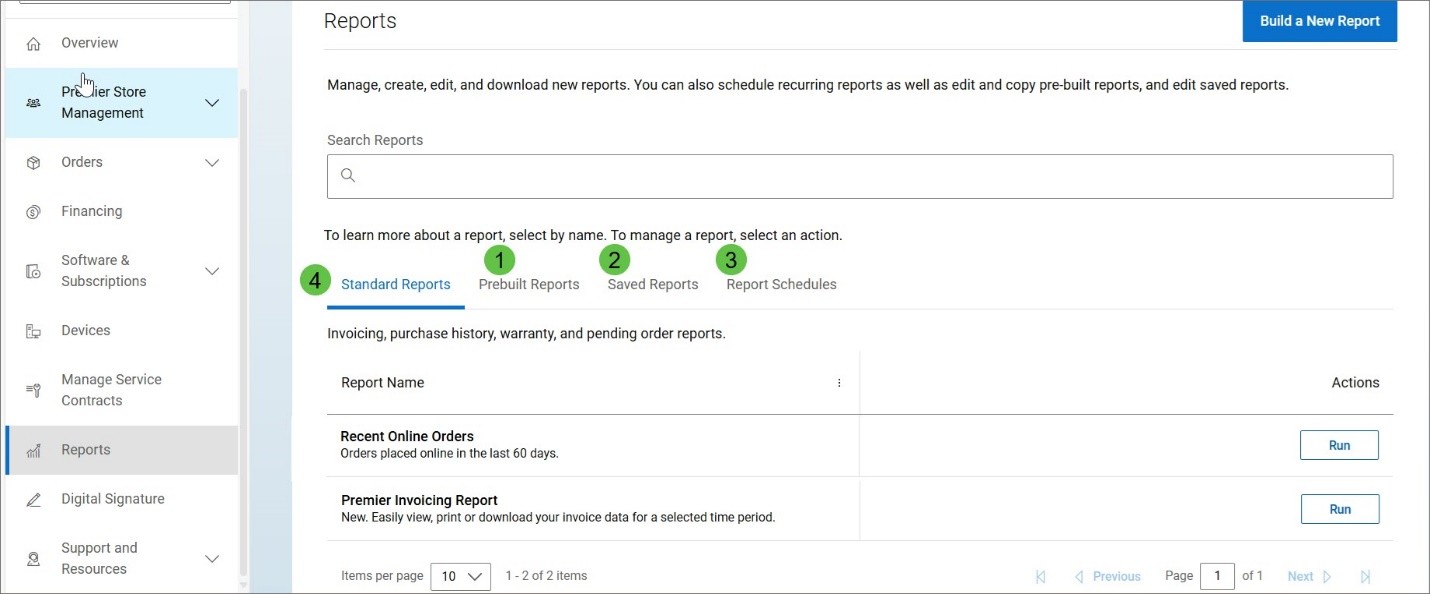Screen dimensions: 1430x594
Task: Click the search magnifier in Search Reports
Action: 347,175
